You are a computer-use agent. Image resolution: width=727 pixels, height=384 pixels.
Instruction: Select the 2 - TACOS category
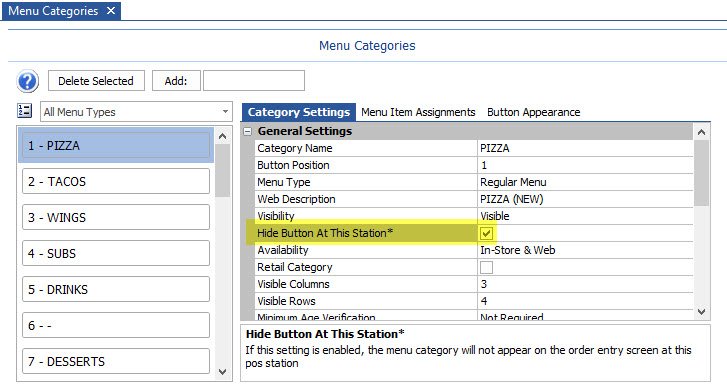point(116,181)
